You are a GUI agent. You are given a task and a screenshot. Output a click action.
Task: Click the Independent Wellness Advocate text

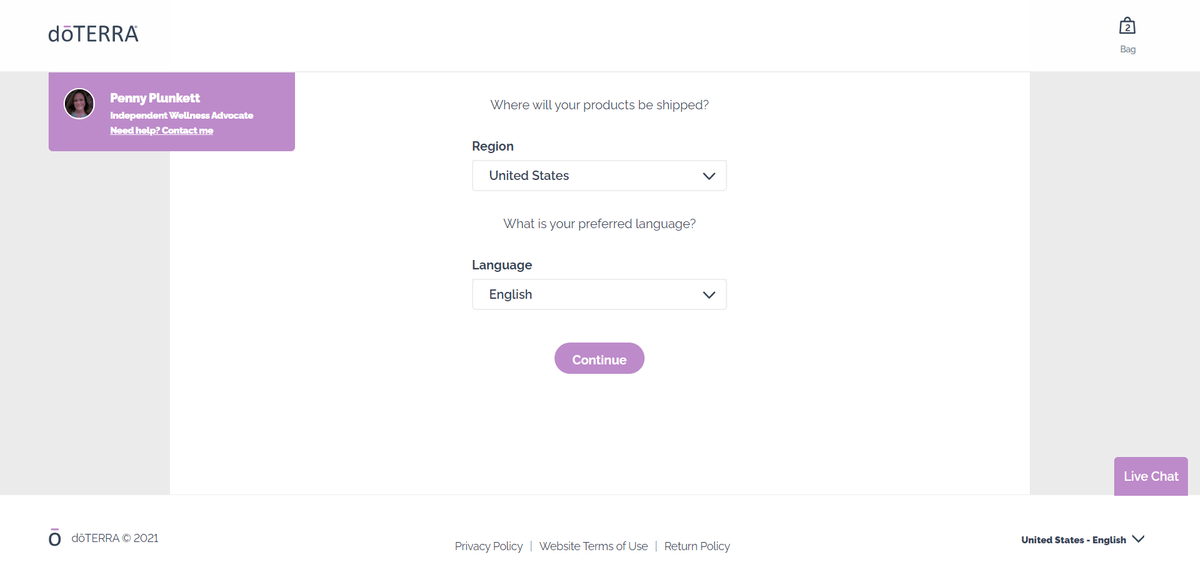pos(181,116)
